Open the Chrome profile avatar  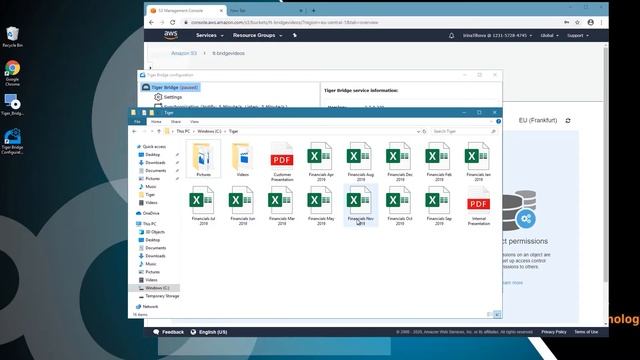tap(590, 22)
